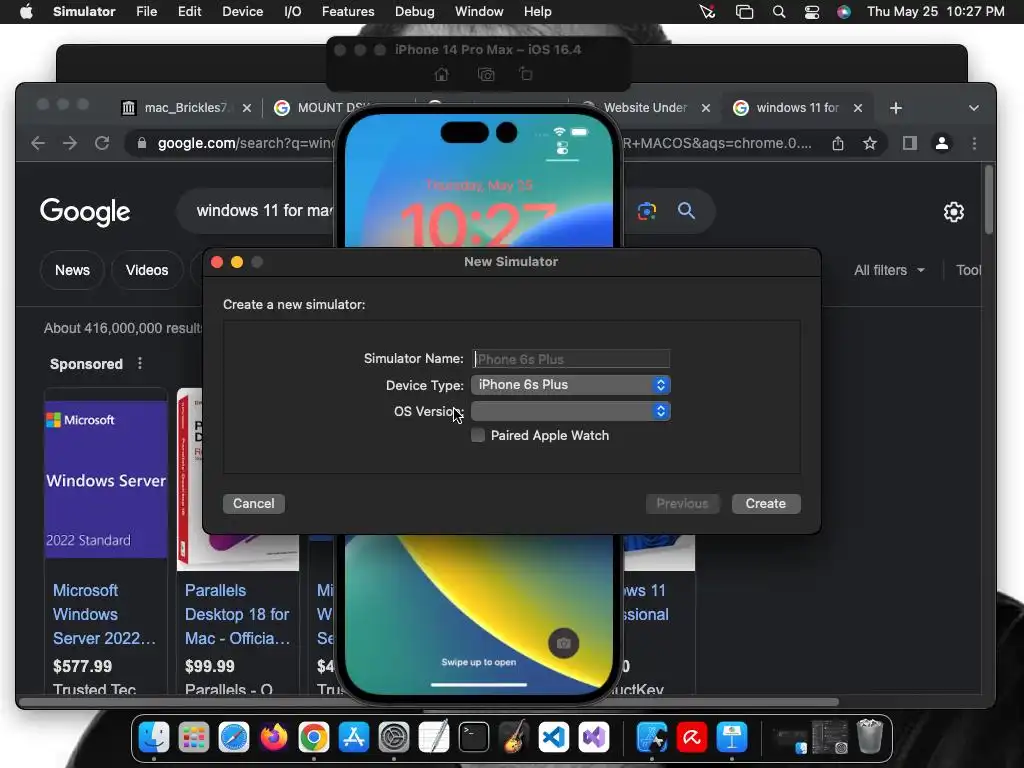Image resolution: width=1024 pixels, height=768 pixels.
Task: Click the Google search magnifier icon
Action: point(686,210)
